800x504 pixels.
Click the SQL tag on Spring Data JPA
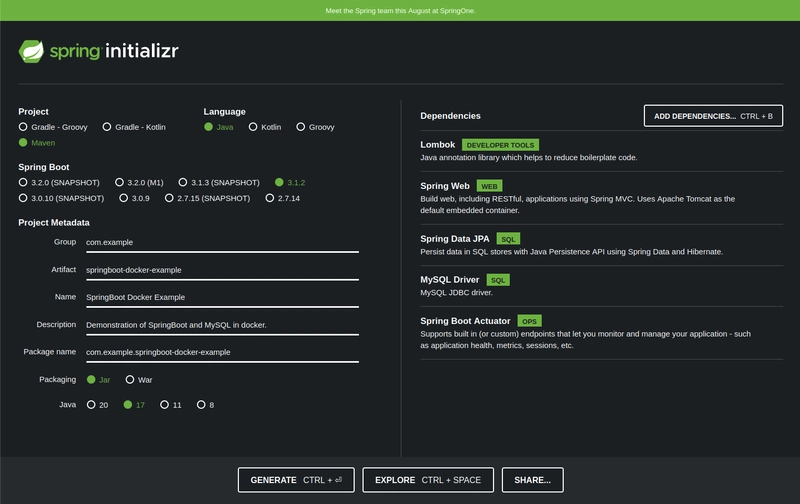[508, 239]
